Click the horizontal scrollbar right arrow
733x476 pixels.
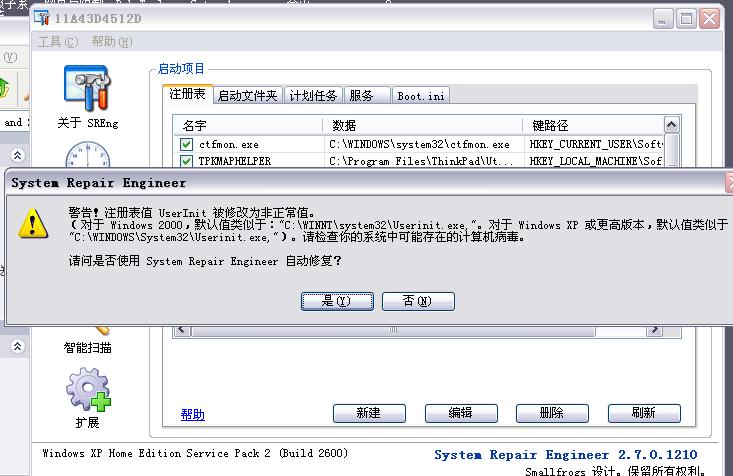(654, 331)
